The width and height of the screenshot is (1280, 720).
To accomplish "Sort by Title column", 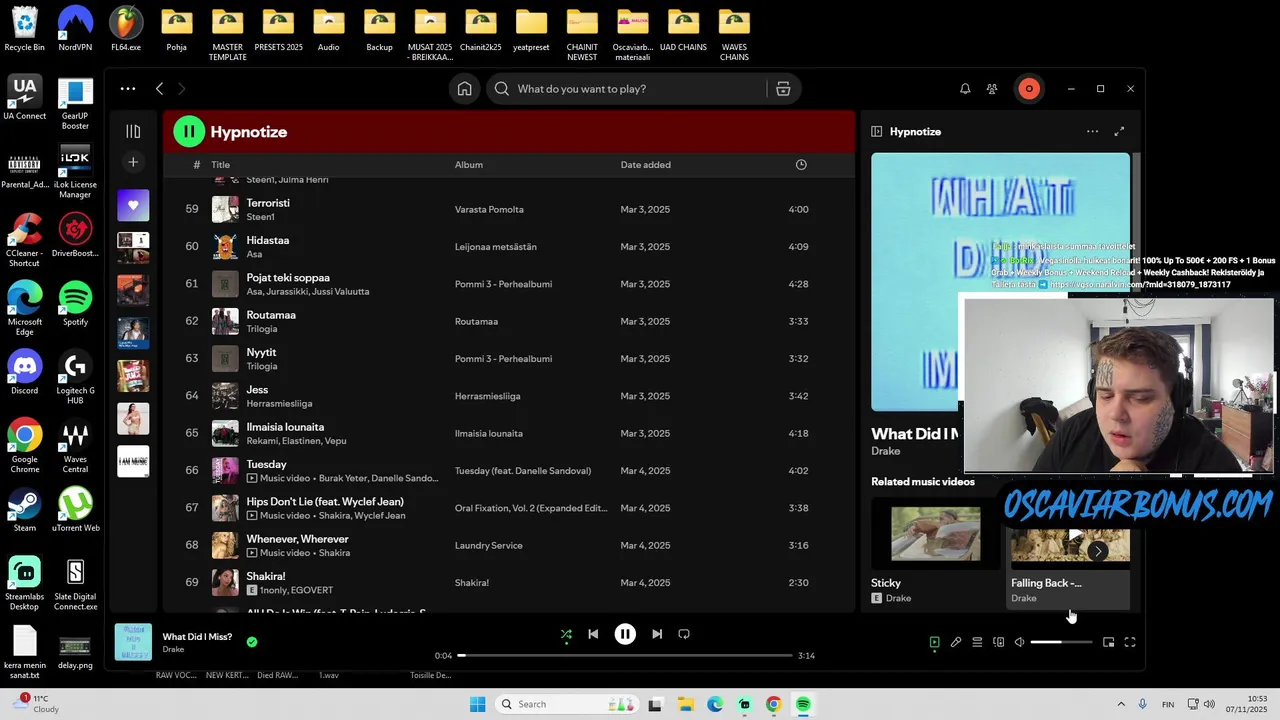I will (221, 165).
